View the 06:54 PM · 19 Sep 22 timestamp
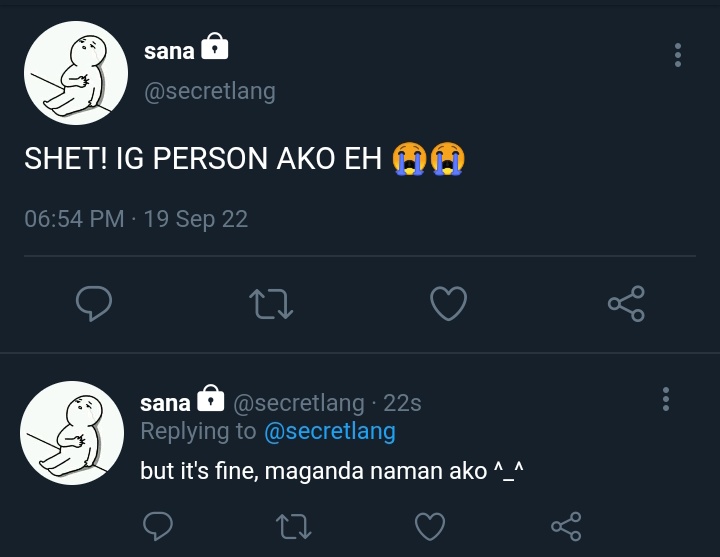This screenshot has height=557, width=720. point(136,219)
